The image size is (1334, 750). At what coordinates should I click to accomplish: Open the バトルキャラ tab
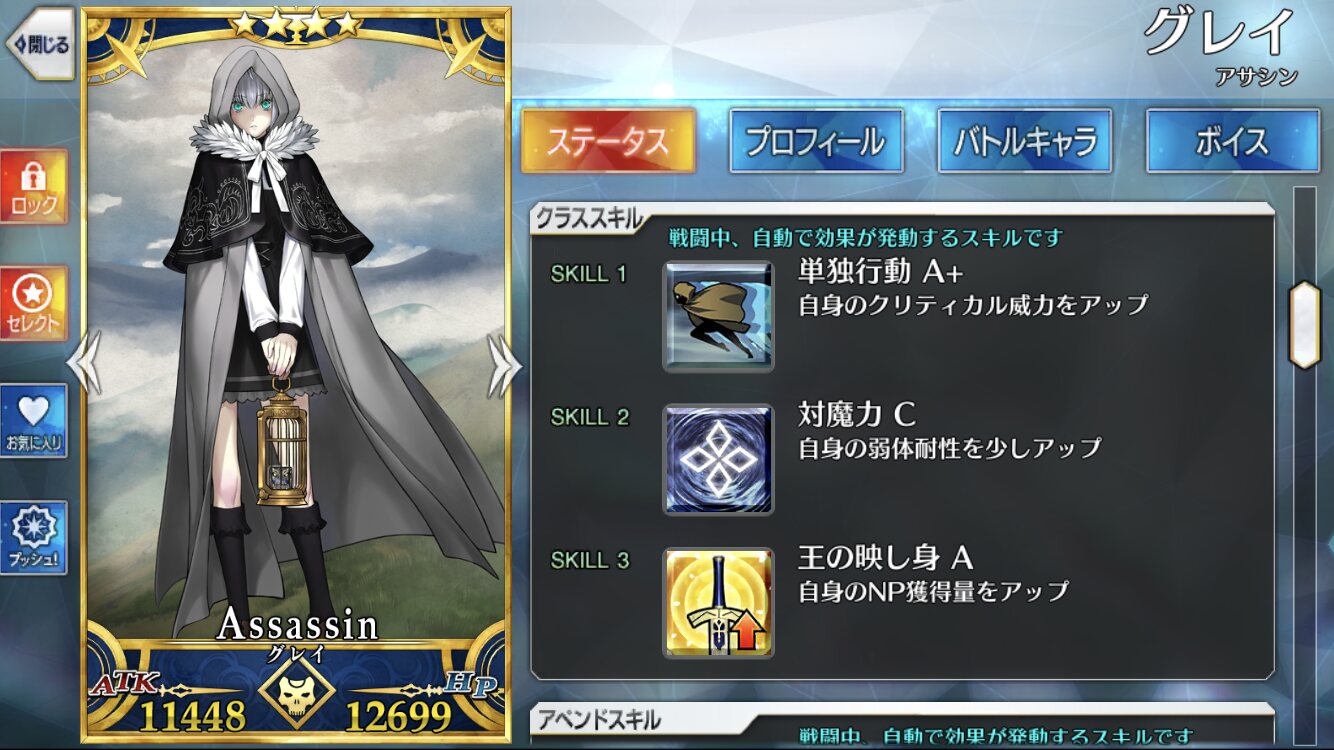coord(1024,141)
